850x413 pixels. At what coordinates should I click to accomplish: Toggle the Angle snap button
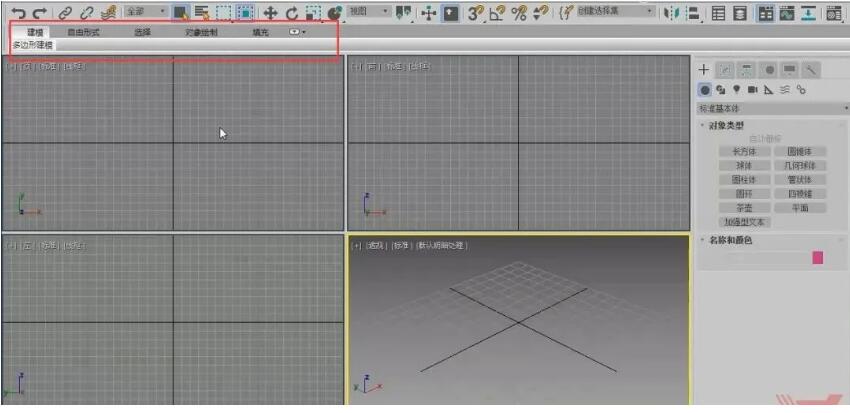[x=497, y=13]
